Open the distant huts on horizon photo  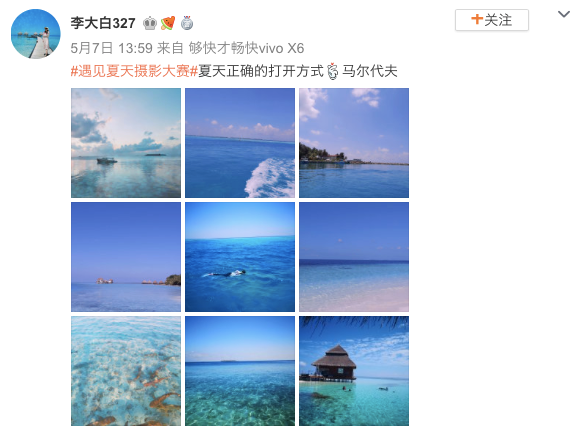click(126, 257)
